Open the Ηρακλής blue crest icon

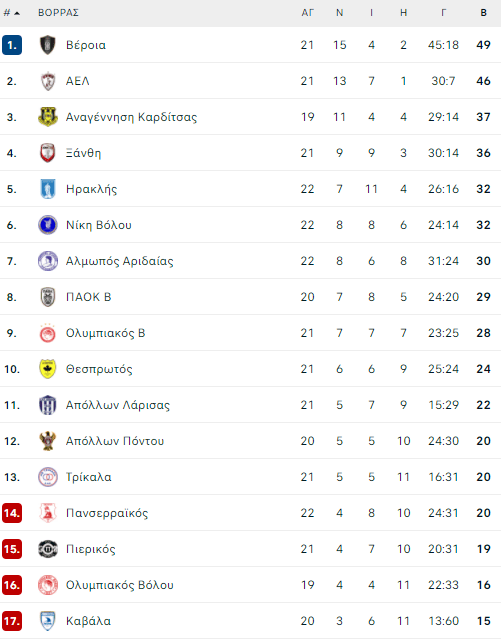click(x=48, y=189)
